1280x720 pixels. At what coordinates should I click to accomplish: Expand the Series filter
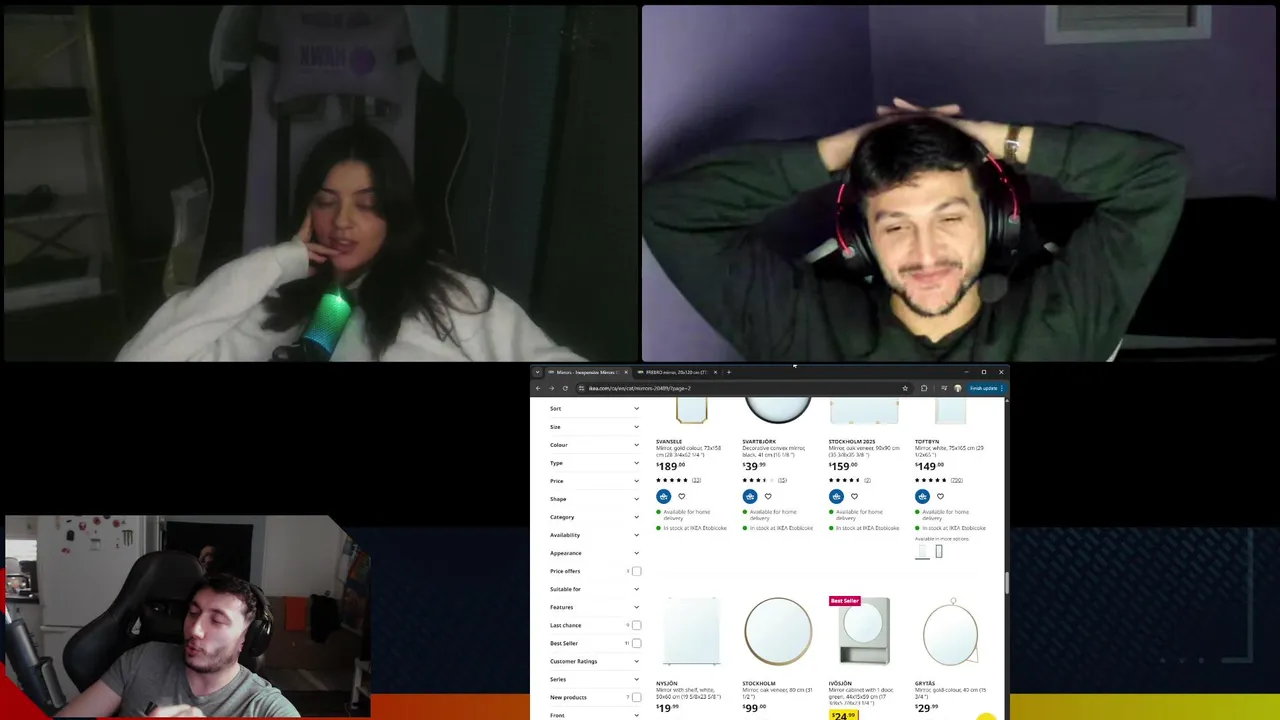(594, 679)
